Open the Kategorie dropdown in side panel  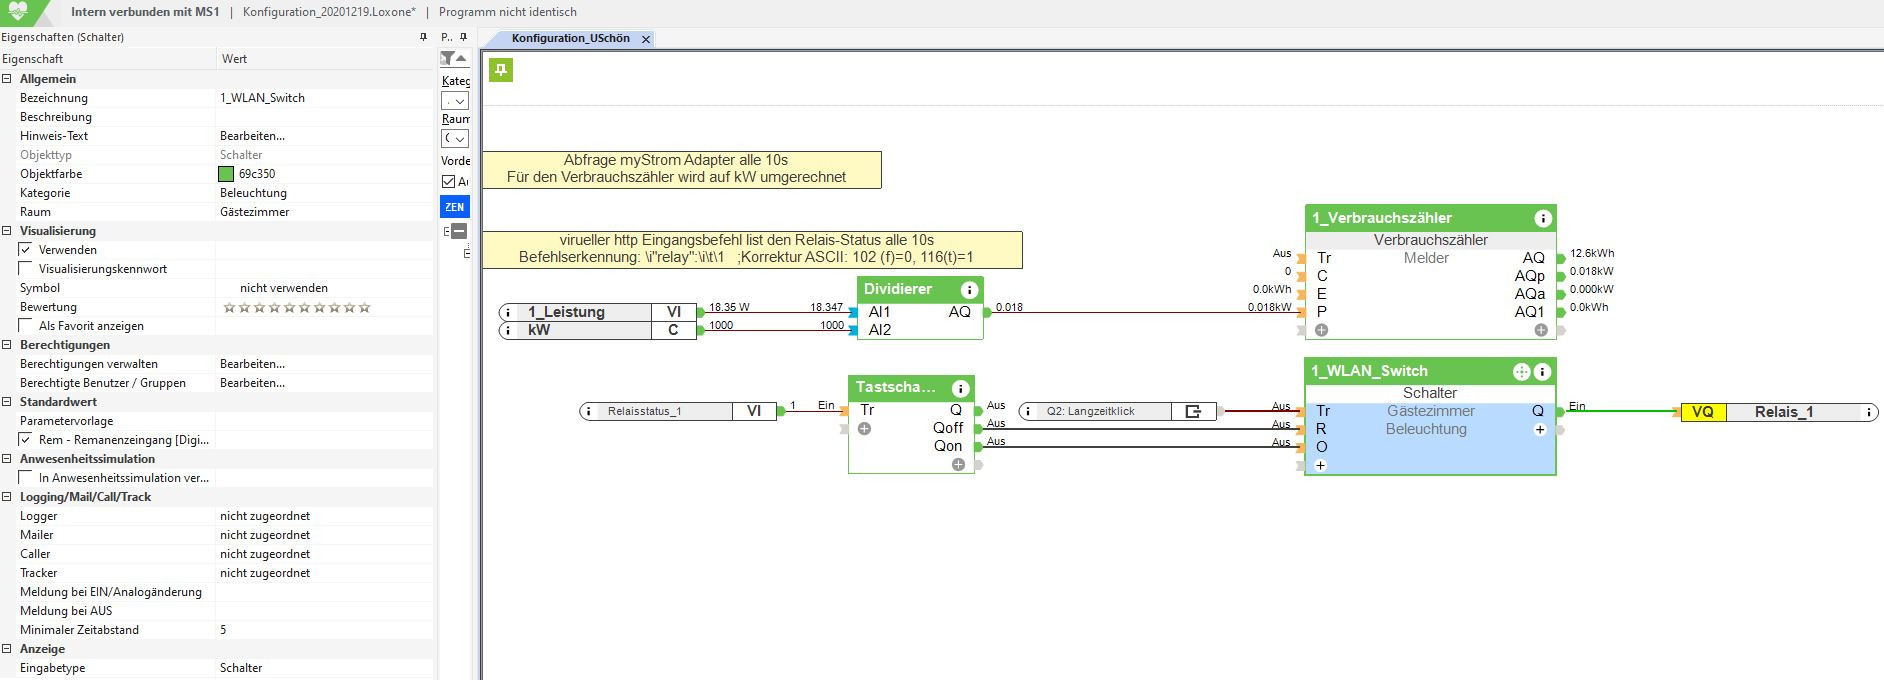pyautogui.click(x=455, y=101)
